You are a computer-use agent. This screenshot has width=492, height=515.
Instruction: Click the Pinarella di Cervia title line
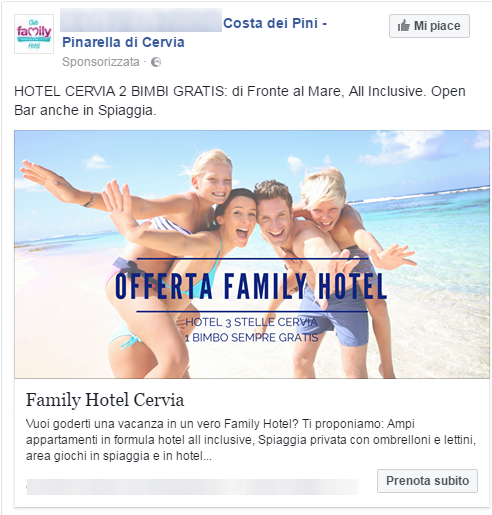tap(123, 42)
